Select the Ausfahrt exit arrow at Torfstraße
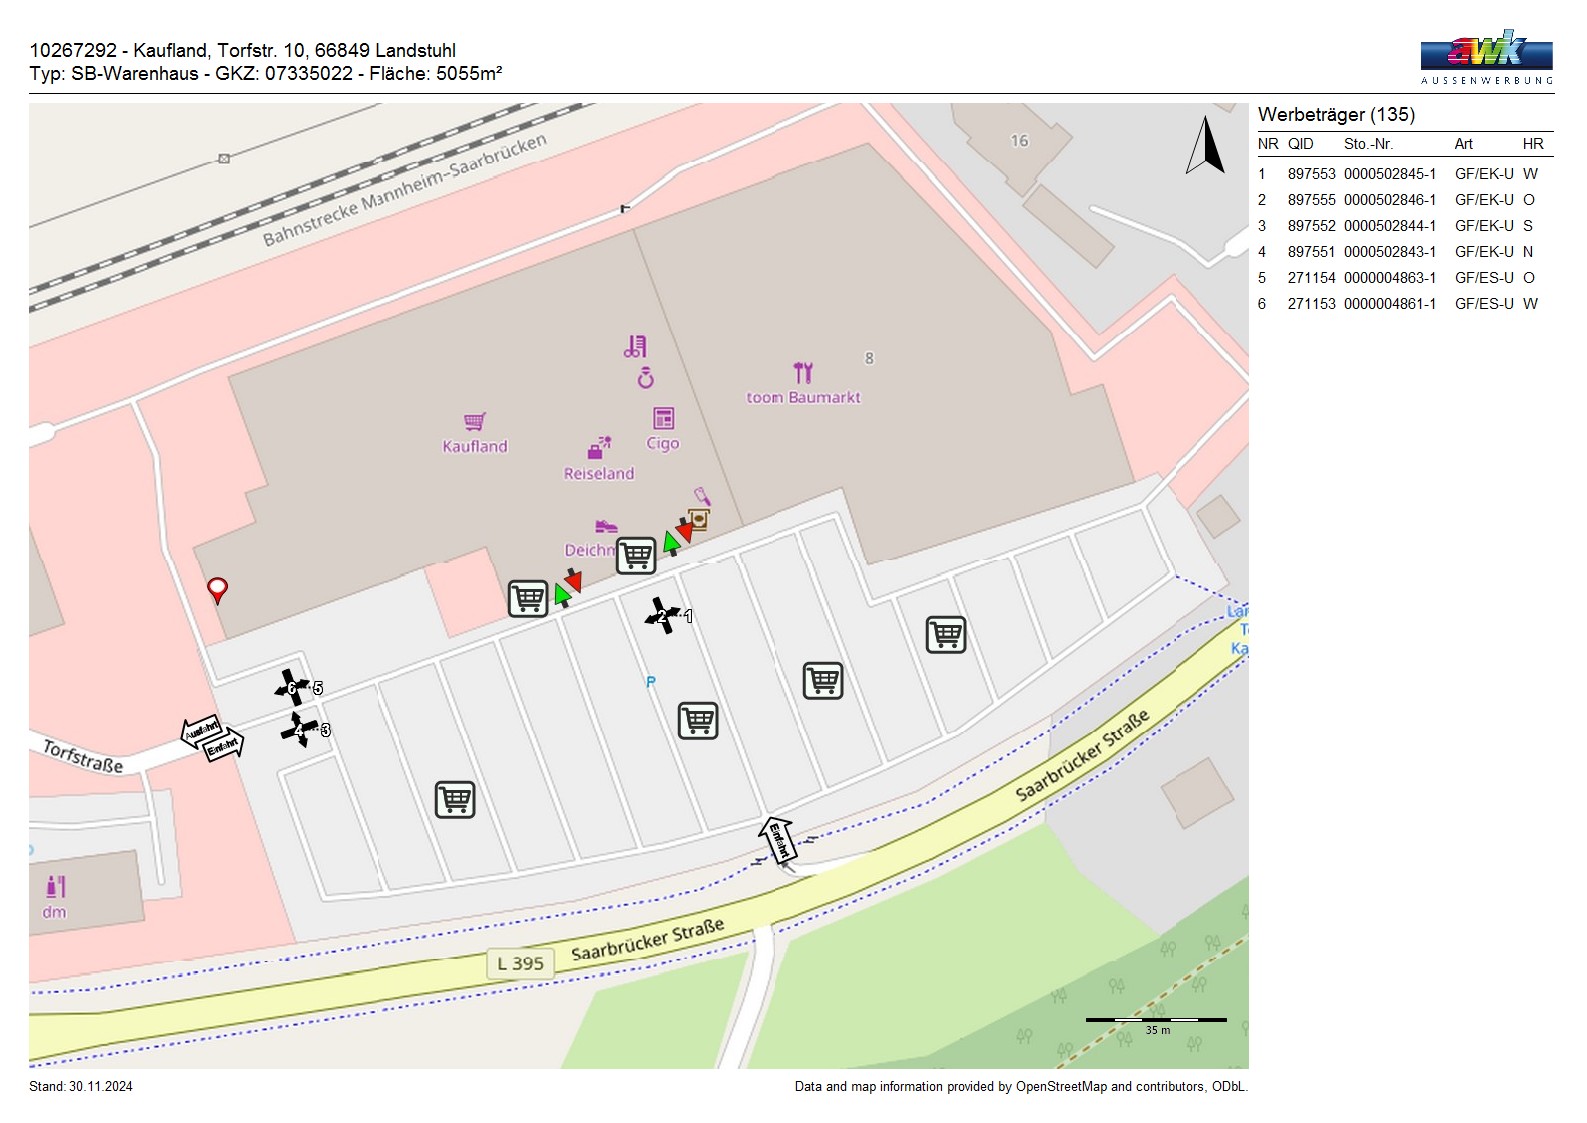The height and width of the screenshot is (1123, 1587). [200, 730]
